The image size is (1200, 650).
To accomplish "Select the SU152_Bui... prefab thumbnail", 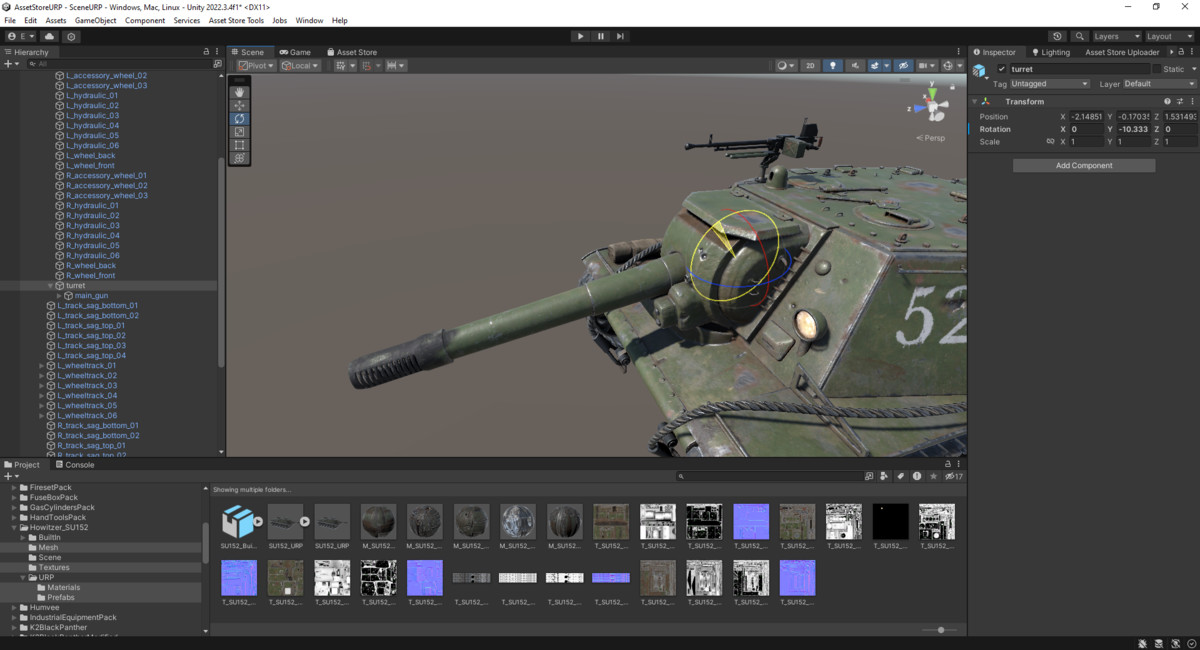I will (x=238, y=527).
